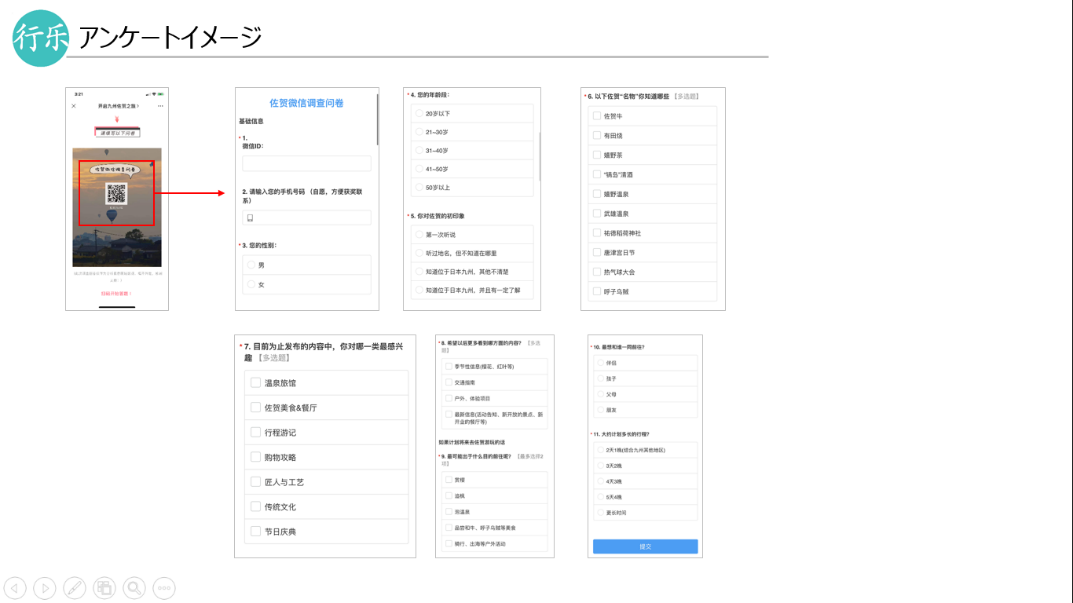This screenshot has height=603, width=1073.
Task: Tick the 佐贺牛 checkbox
Action: point(597,116)
